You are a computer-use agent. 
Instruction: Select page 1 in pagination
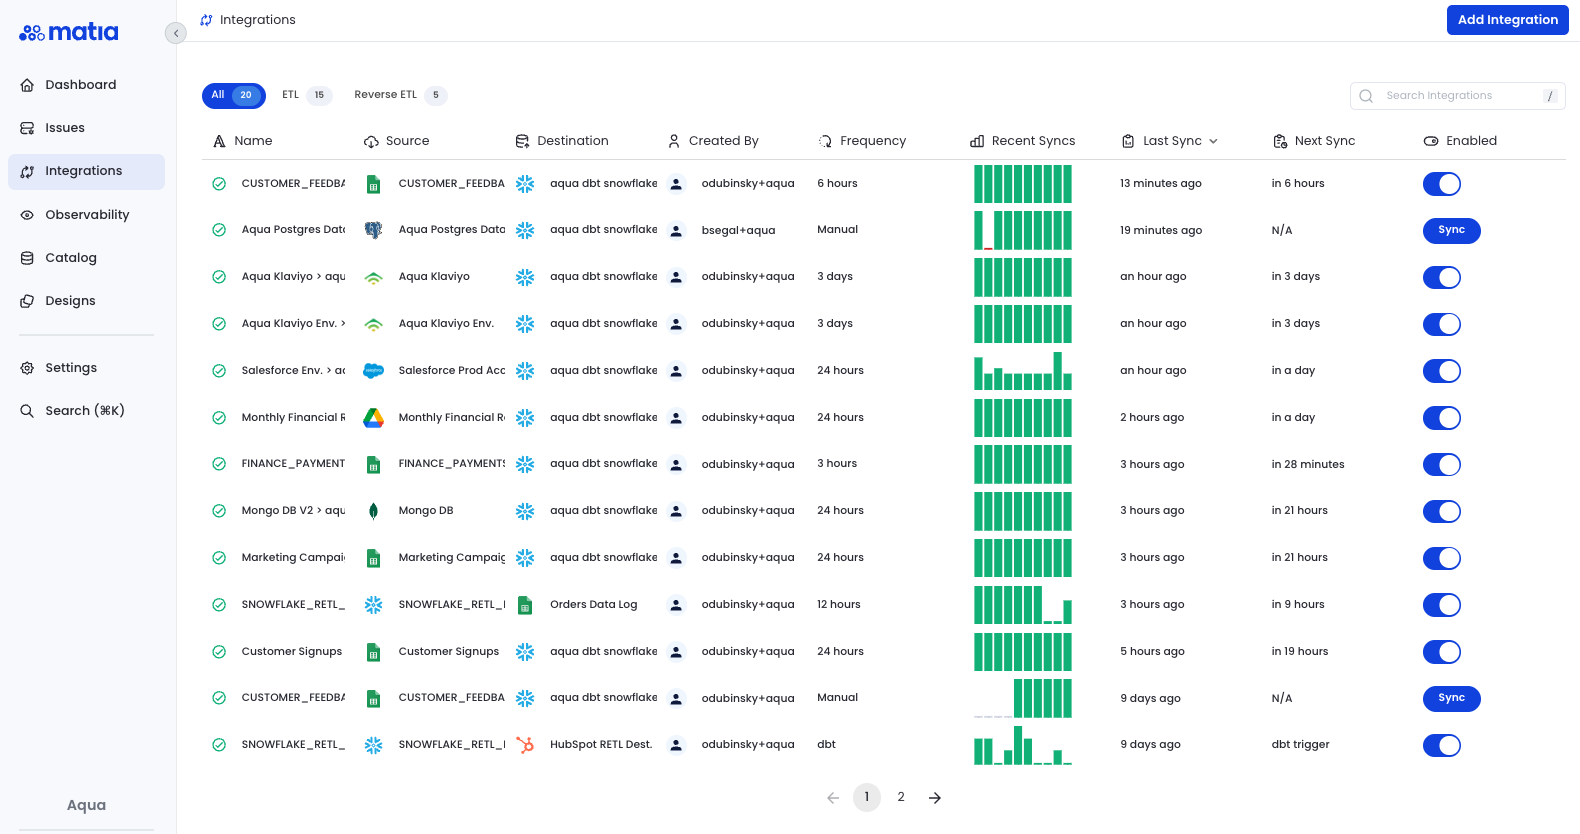pos(867,797)
